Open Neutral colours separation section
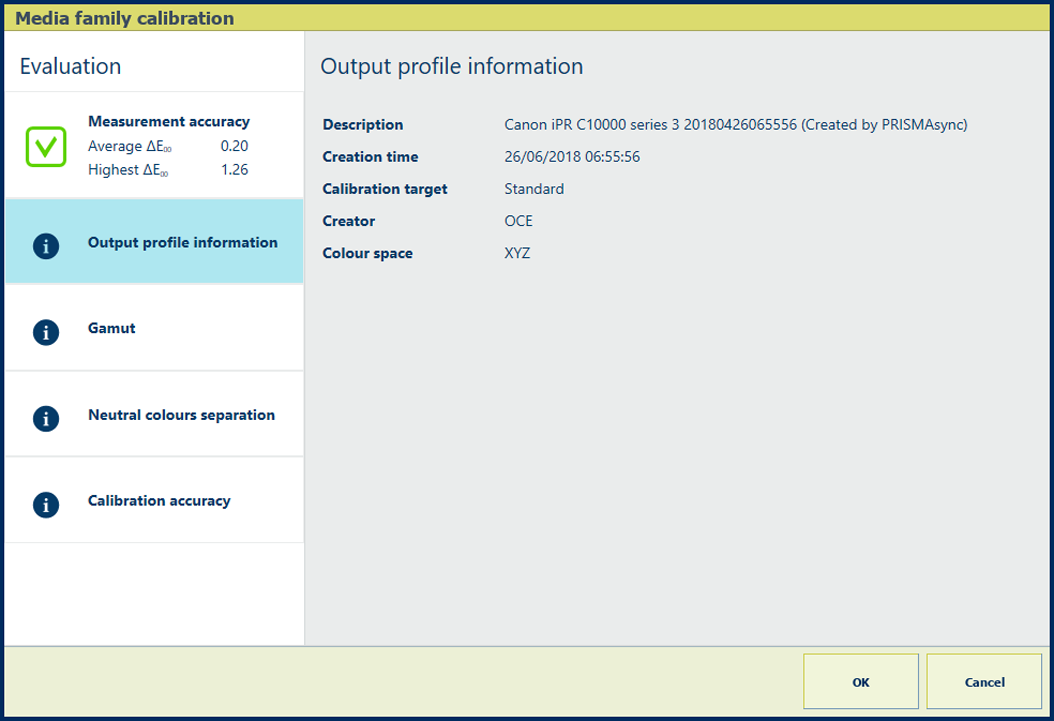 [181, 415]
